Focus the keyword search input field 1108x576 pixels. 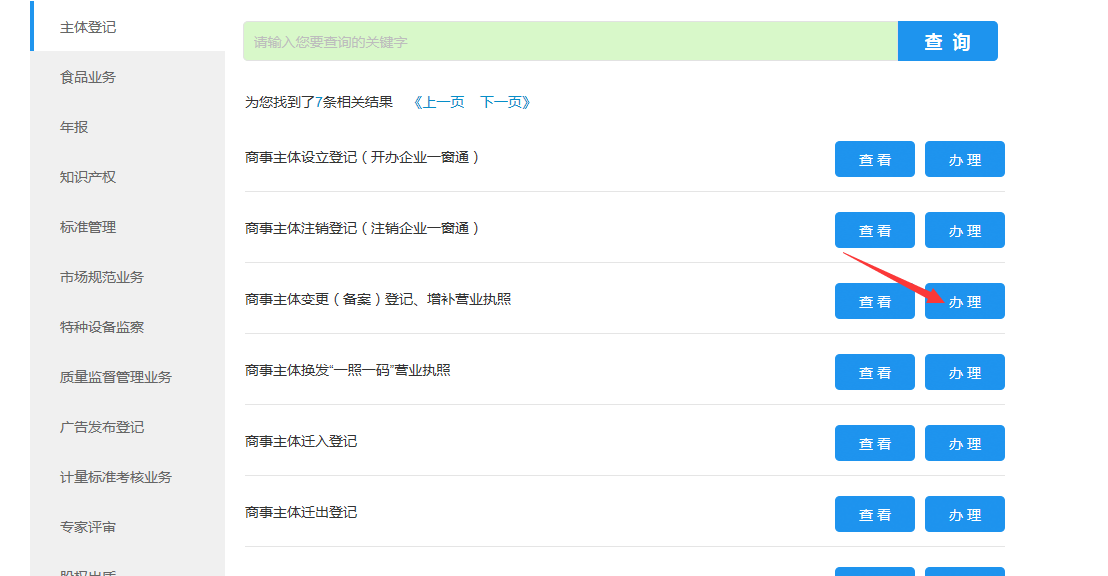(570, 42)
